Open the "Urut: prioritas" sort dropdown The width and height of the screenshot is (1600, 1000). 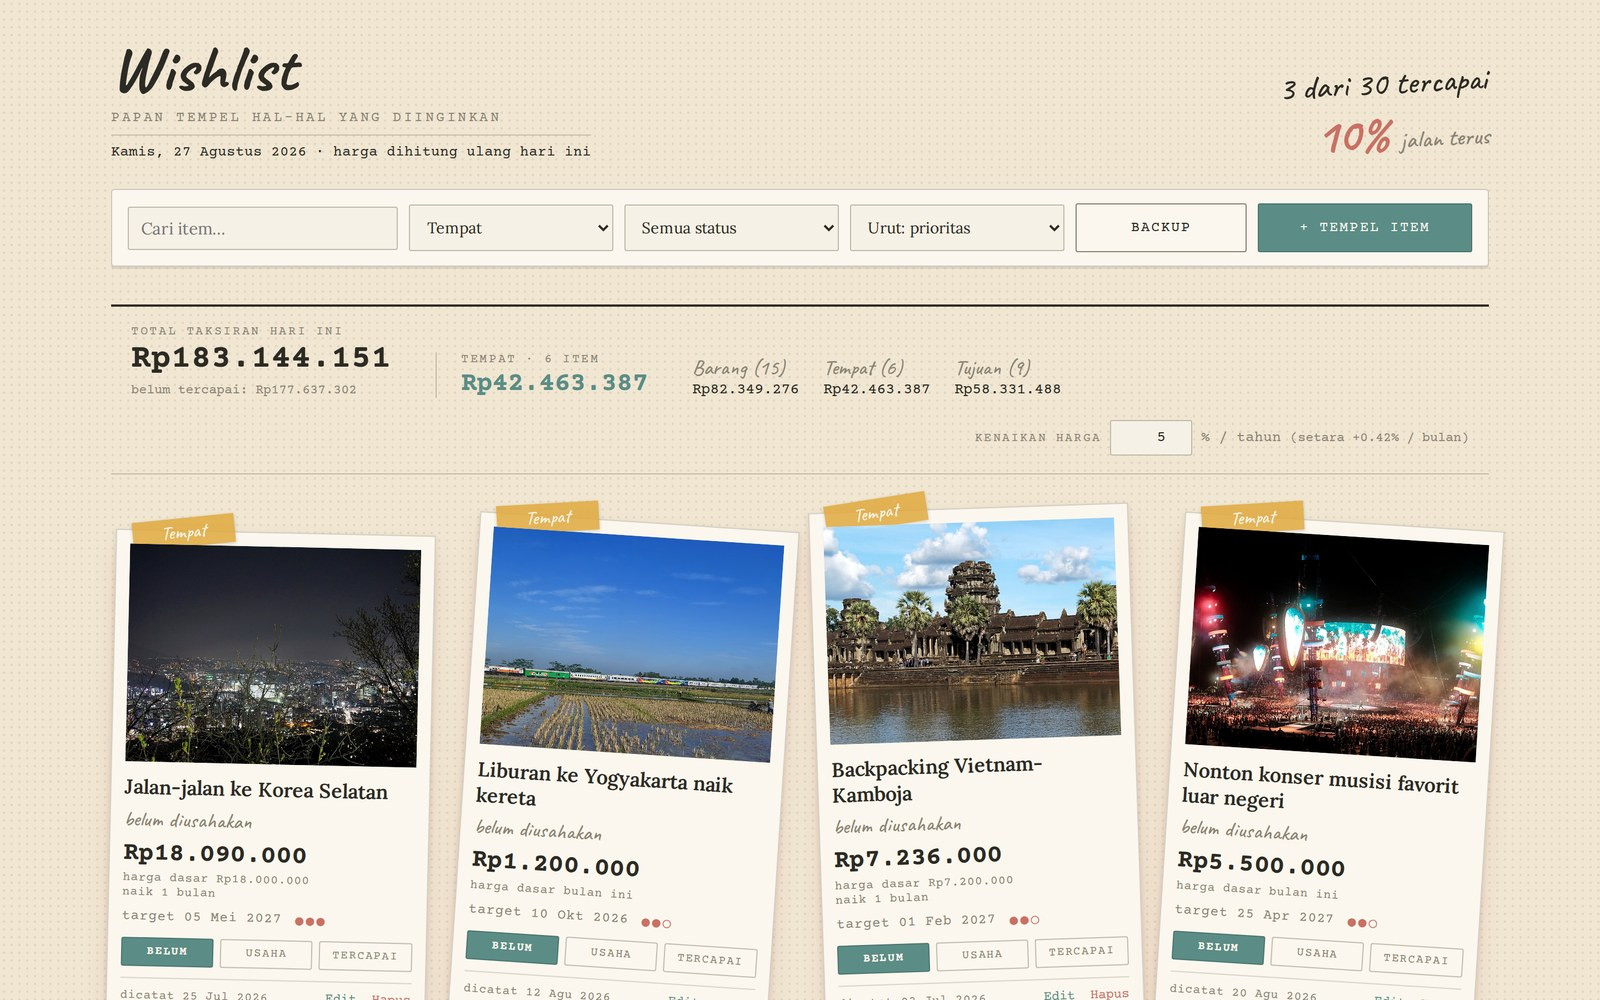pos(957,228)
